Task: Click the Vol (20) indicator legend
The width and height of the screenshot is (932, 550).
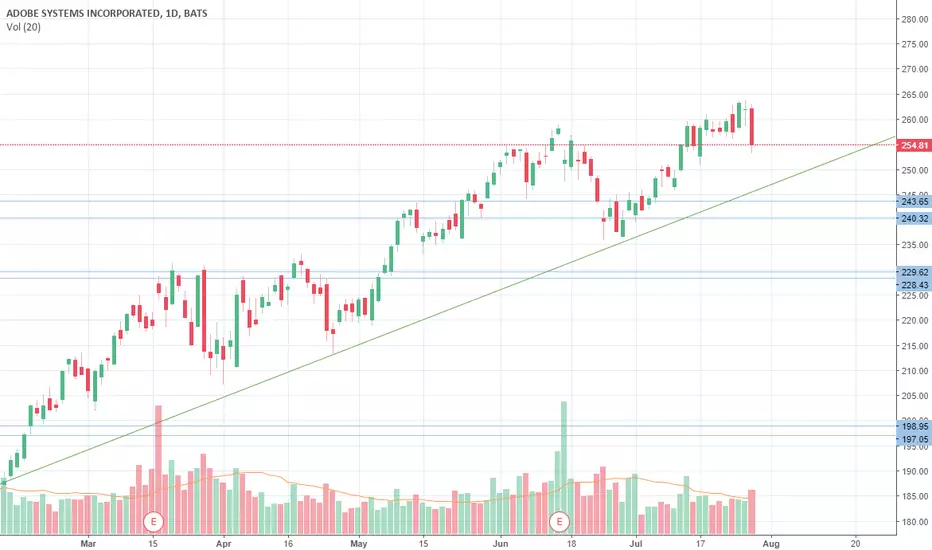Action: click(24, 27)
